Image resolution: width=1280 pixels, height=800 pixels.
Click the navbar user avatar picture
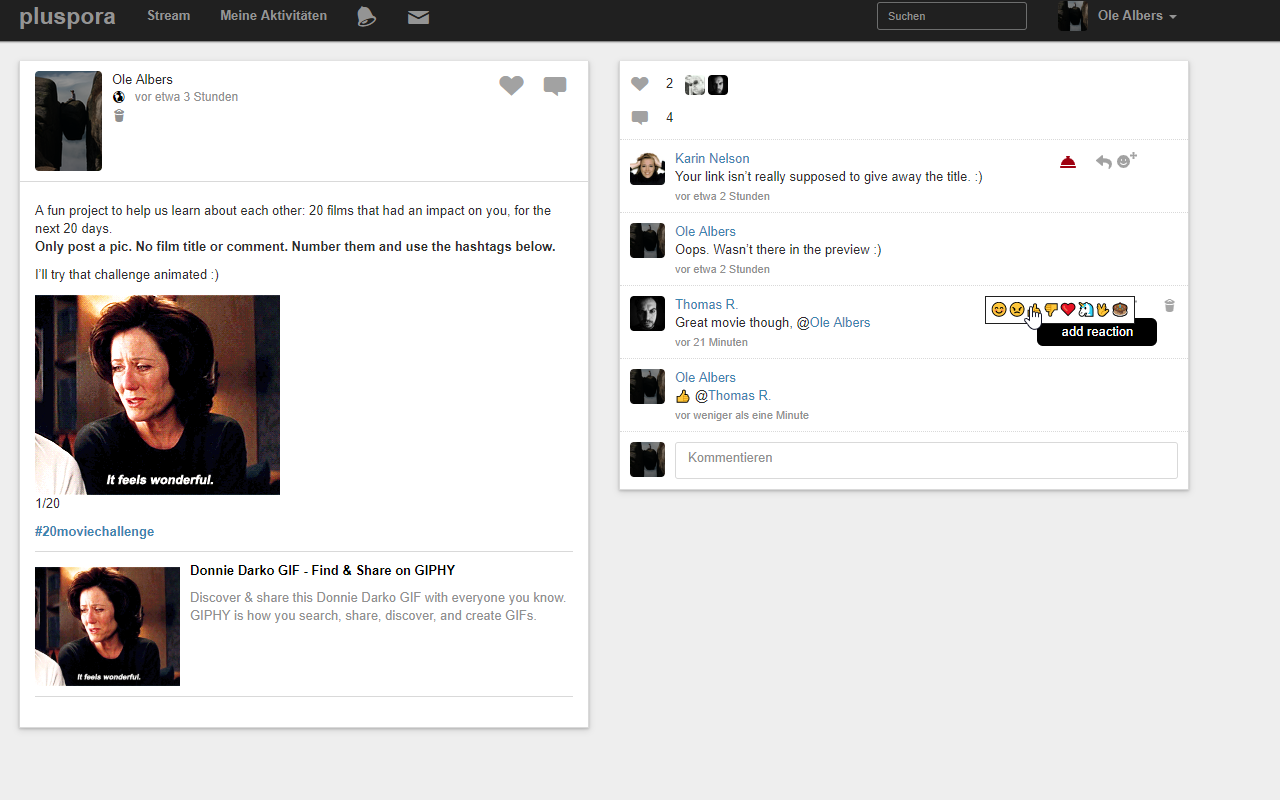tap(1072, 16)
